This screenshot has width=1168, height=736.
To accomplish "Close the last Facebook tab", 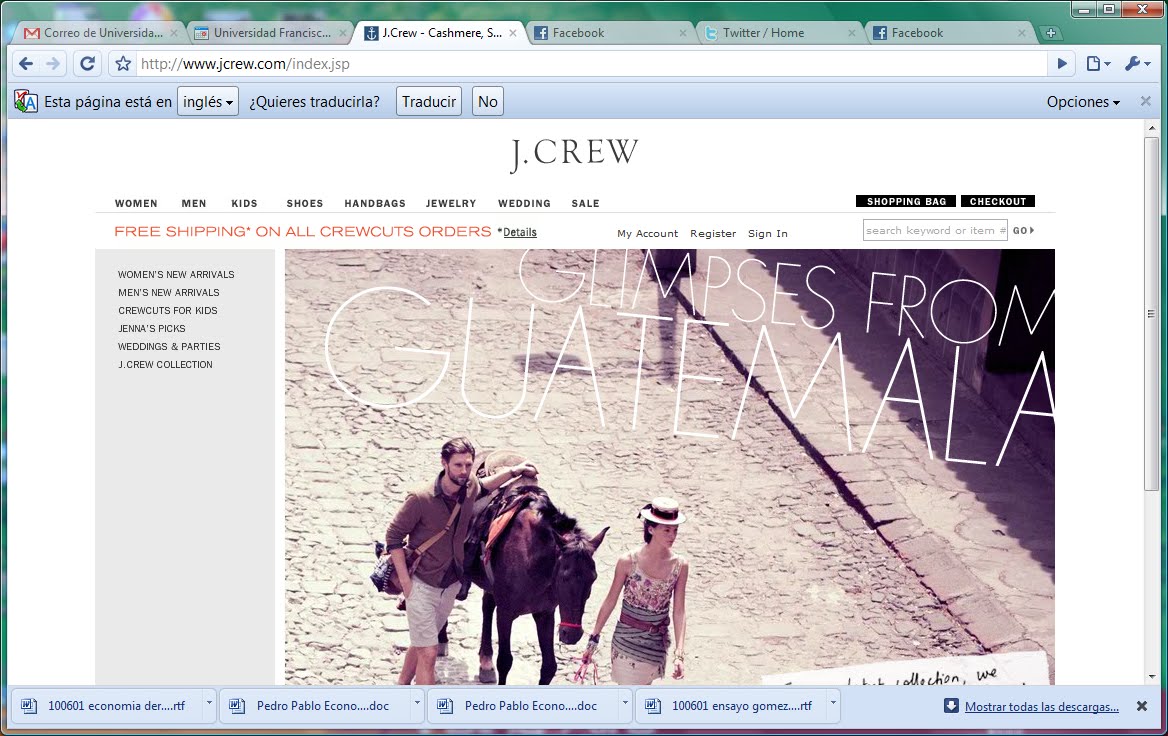I will coord(1022,33).
